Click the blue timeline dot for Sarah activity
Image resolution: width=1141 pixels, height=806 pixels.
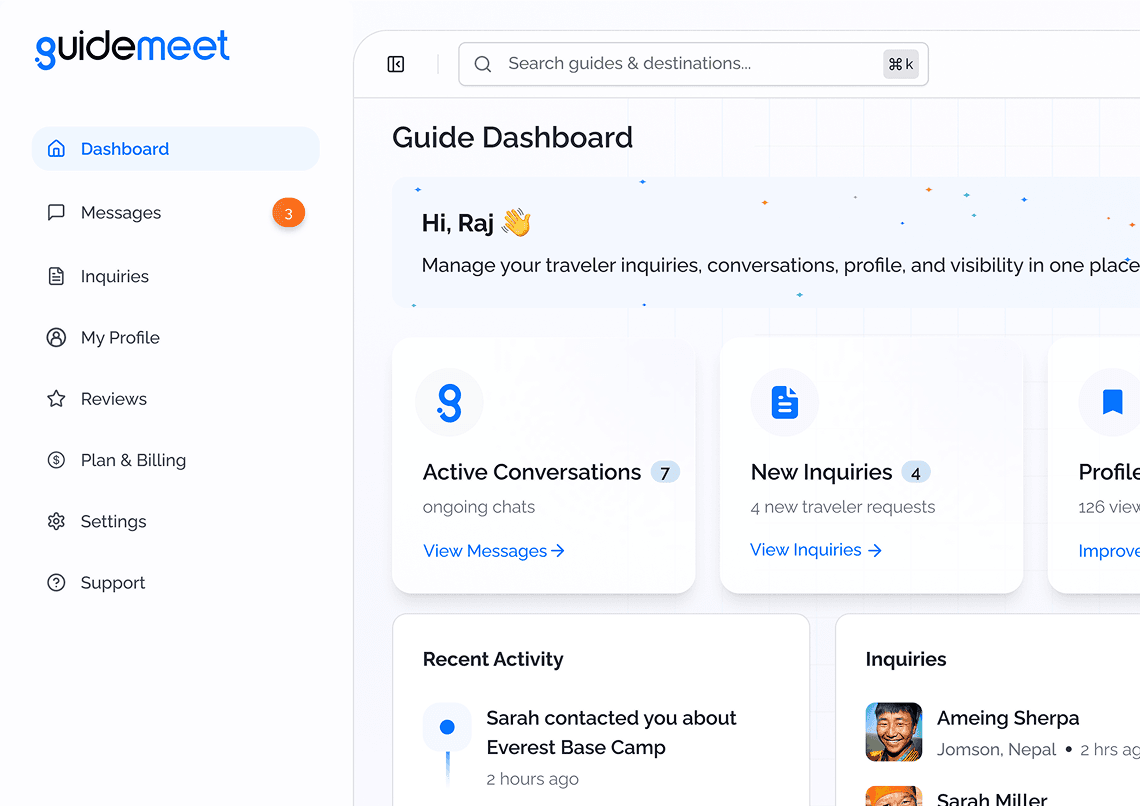[448, 727]
